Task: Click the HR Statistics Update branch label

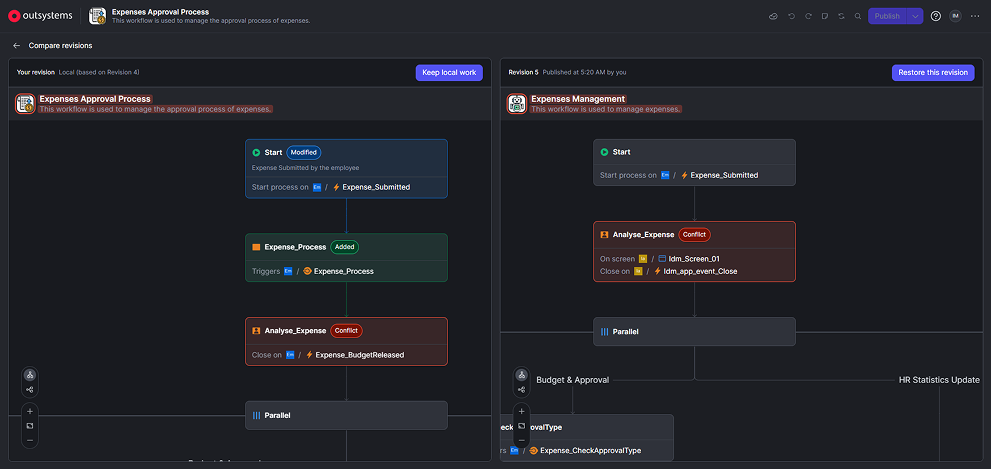Action: tap(939, 380)
